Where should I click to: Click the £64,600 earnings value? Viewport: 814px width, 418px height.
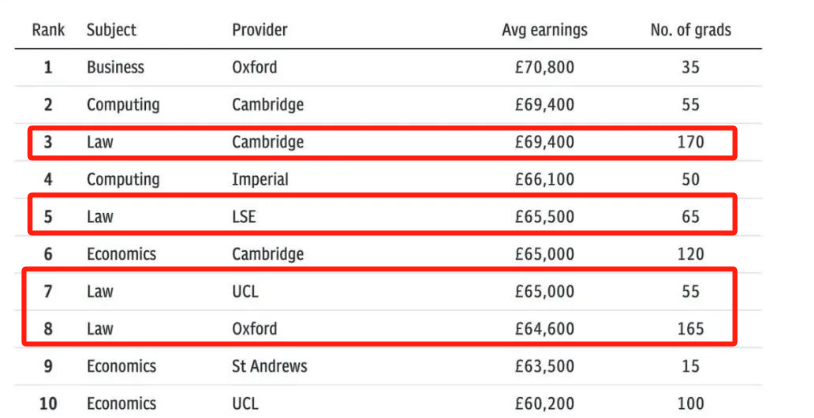tap(545, 329)
